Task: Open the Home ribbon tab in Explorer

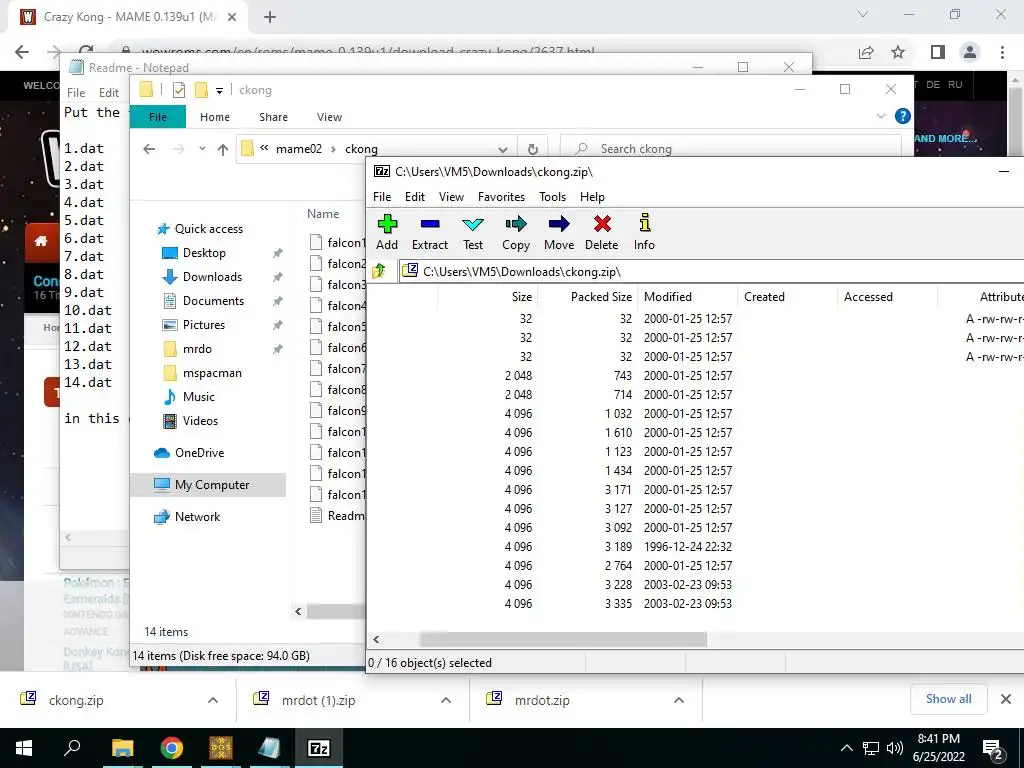Action: click(215, 117)
